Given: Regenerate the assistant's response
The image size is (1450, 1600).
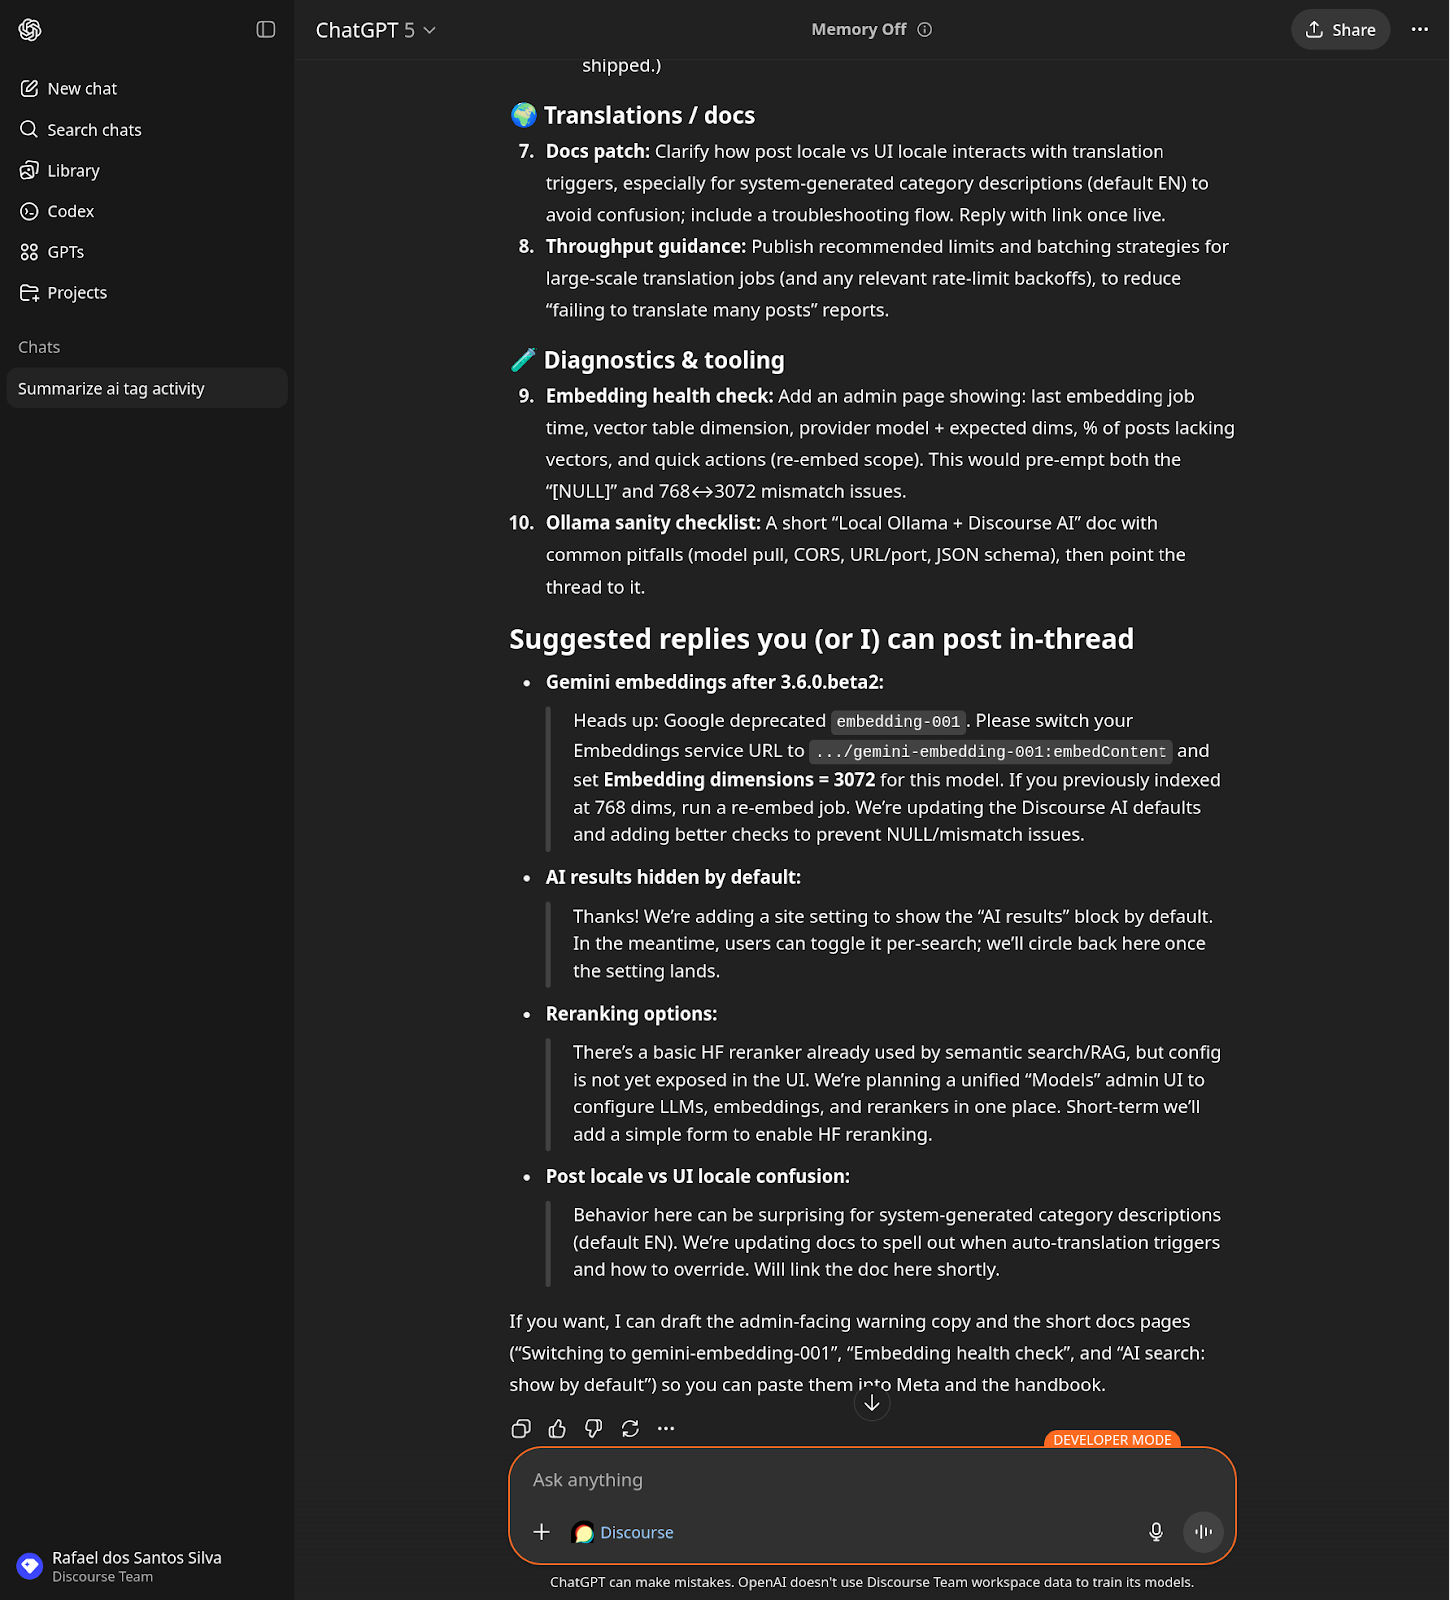Looking at the screenshot, I should [629, 1429].
